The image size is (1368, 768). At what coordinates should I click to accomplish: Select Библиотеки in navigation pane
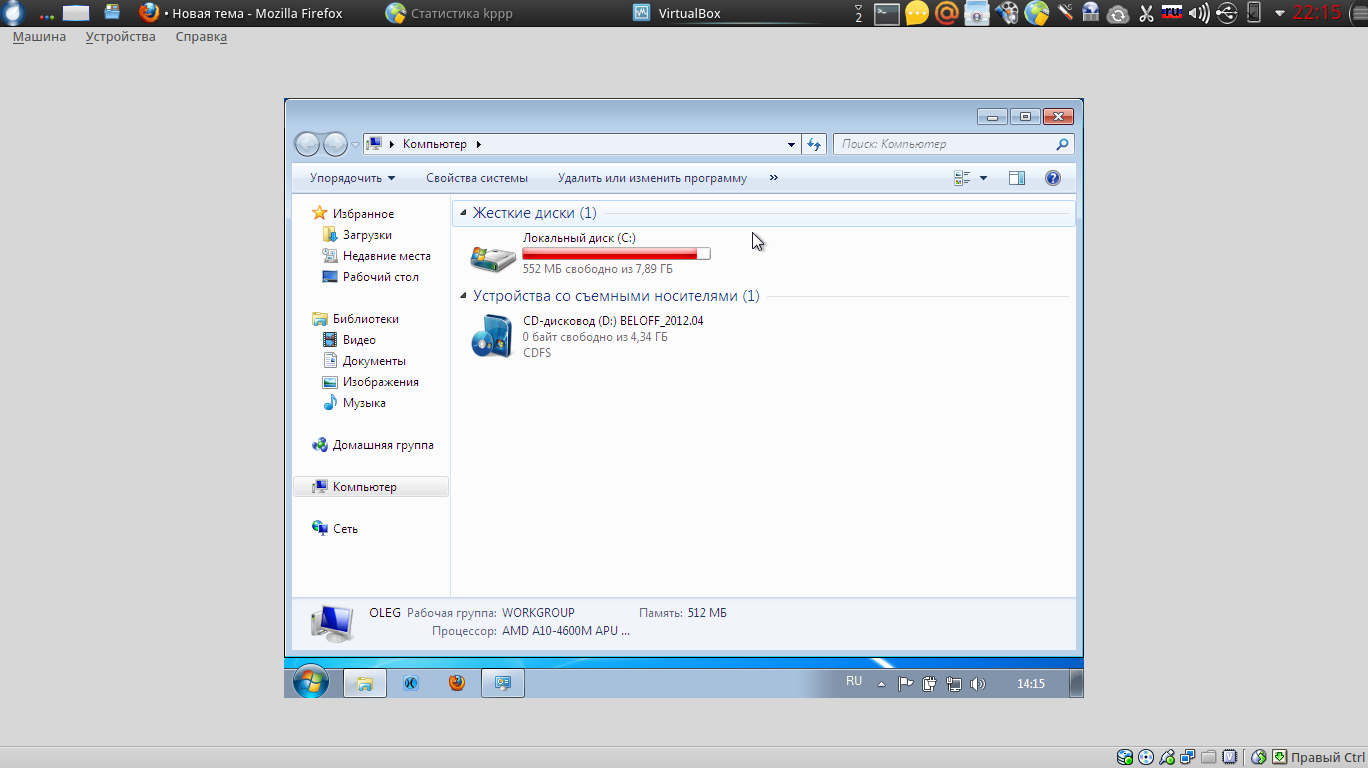pyautogui.click(x=365, y=318)
